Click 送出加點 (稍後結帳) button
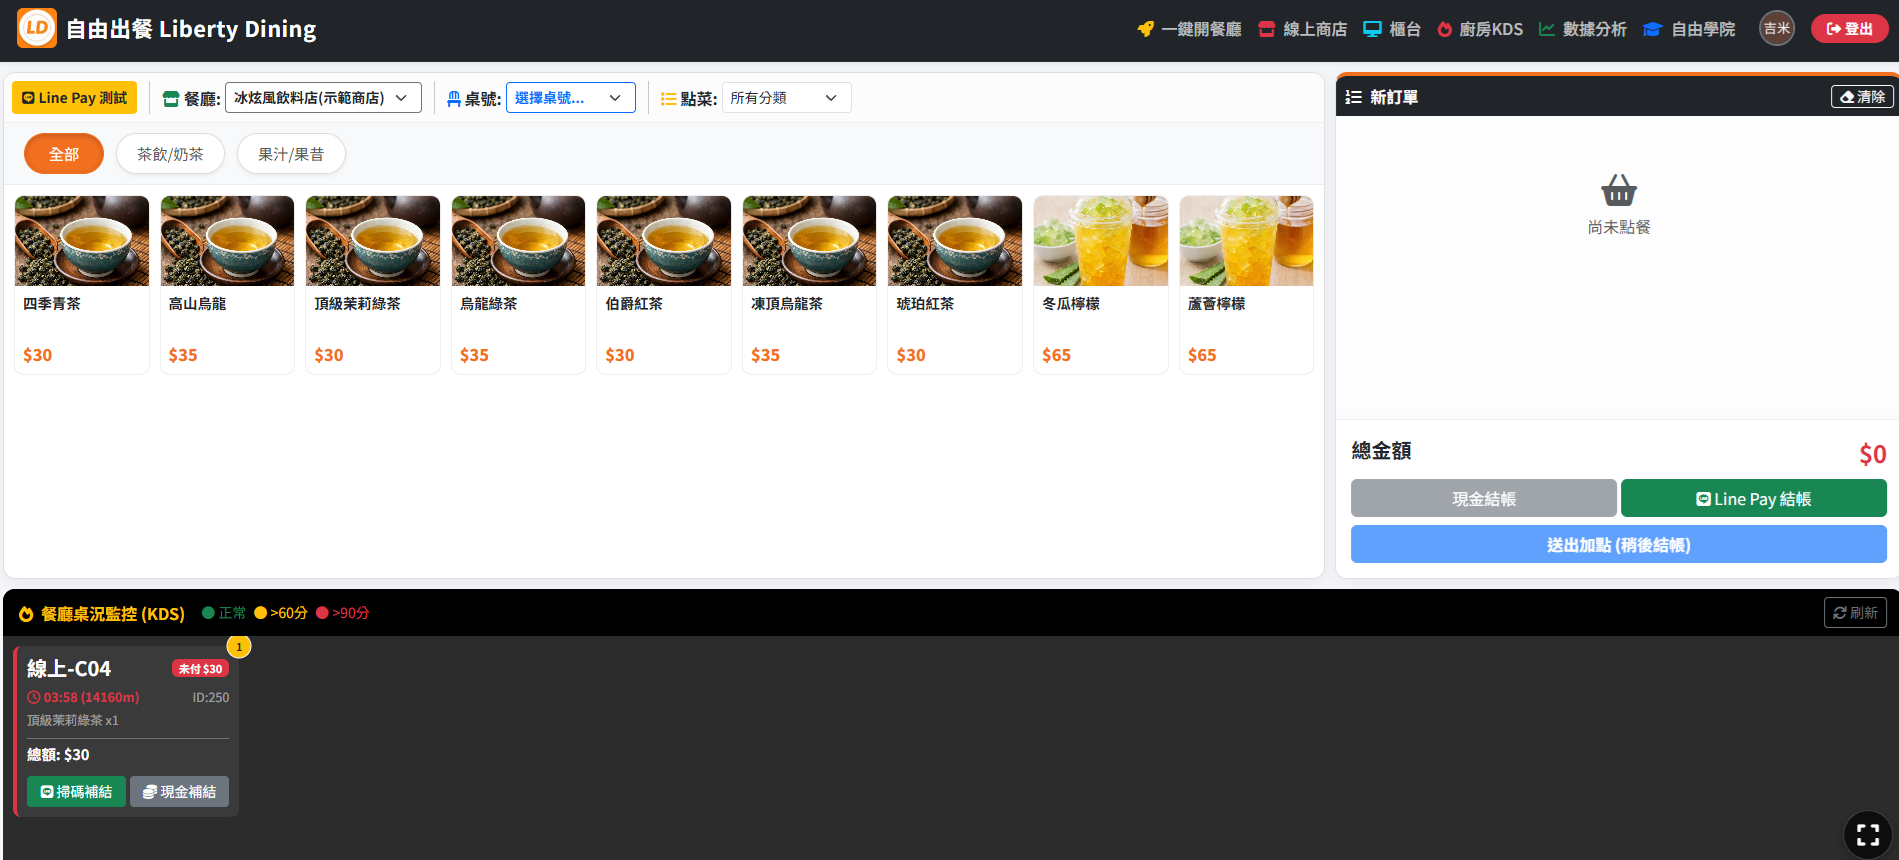1899x860 pixels. 1618,544
